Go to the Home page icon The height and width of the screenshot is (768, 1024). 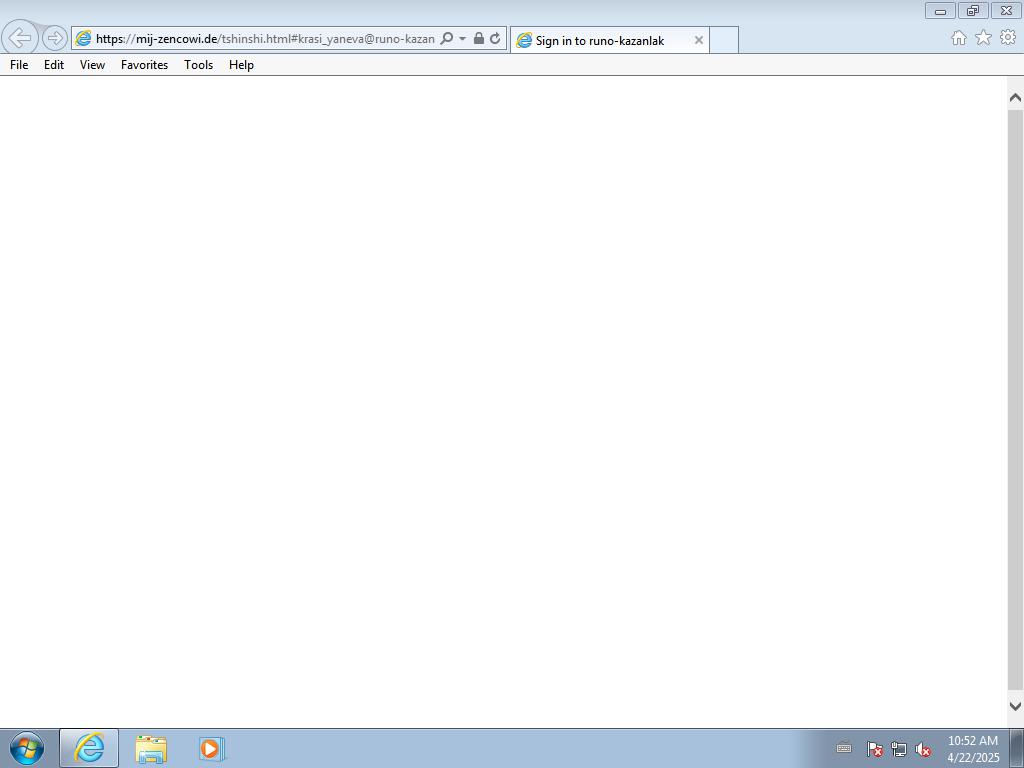[x=959, y=38]
